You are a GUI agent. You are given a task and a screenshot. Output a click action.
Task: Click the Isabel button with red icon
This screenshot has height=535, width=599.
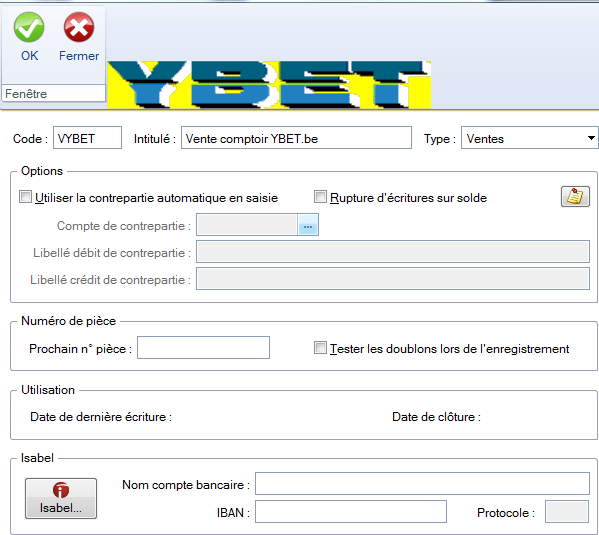coord(61,498)
